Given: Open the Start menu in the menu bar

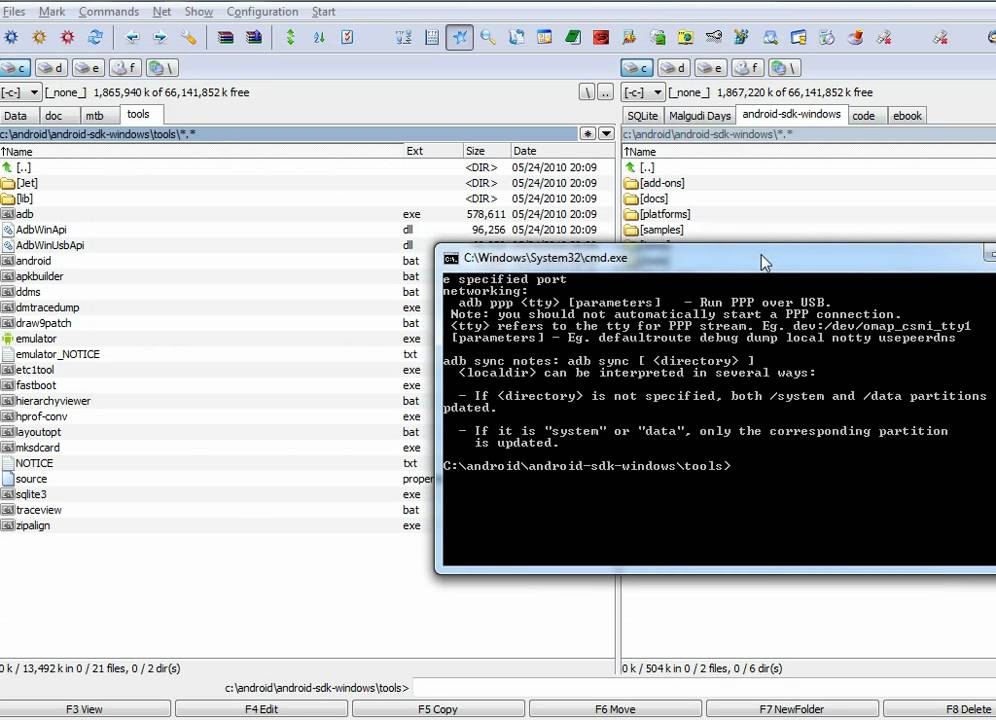Looking at the screenshot, I should pos(323,11).
